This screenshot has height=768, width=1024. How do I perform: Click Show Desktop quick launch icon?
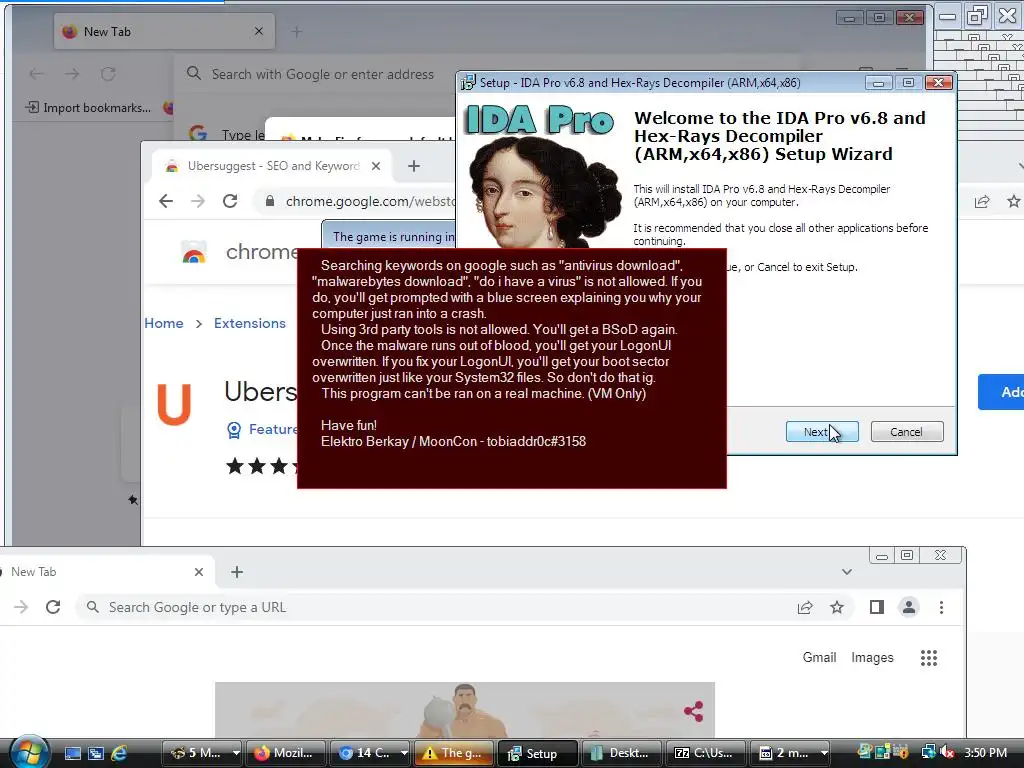click(72, 753)
